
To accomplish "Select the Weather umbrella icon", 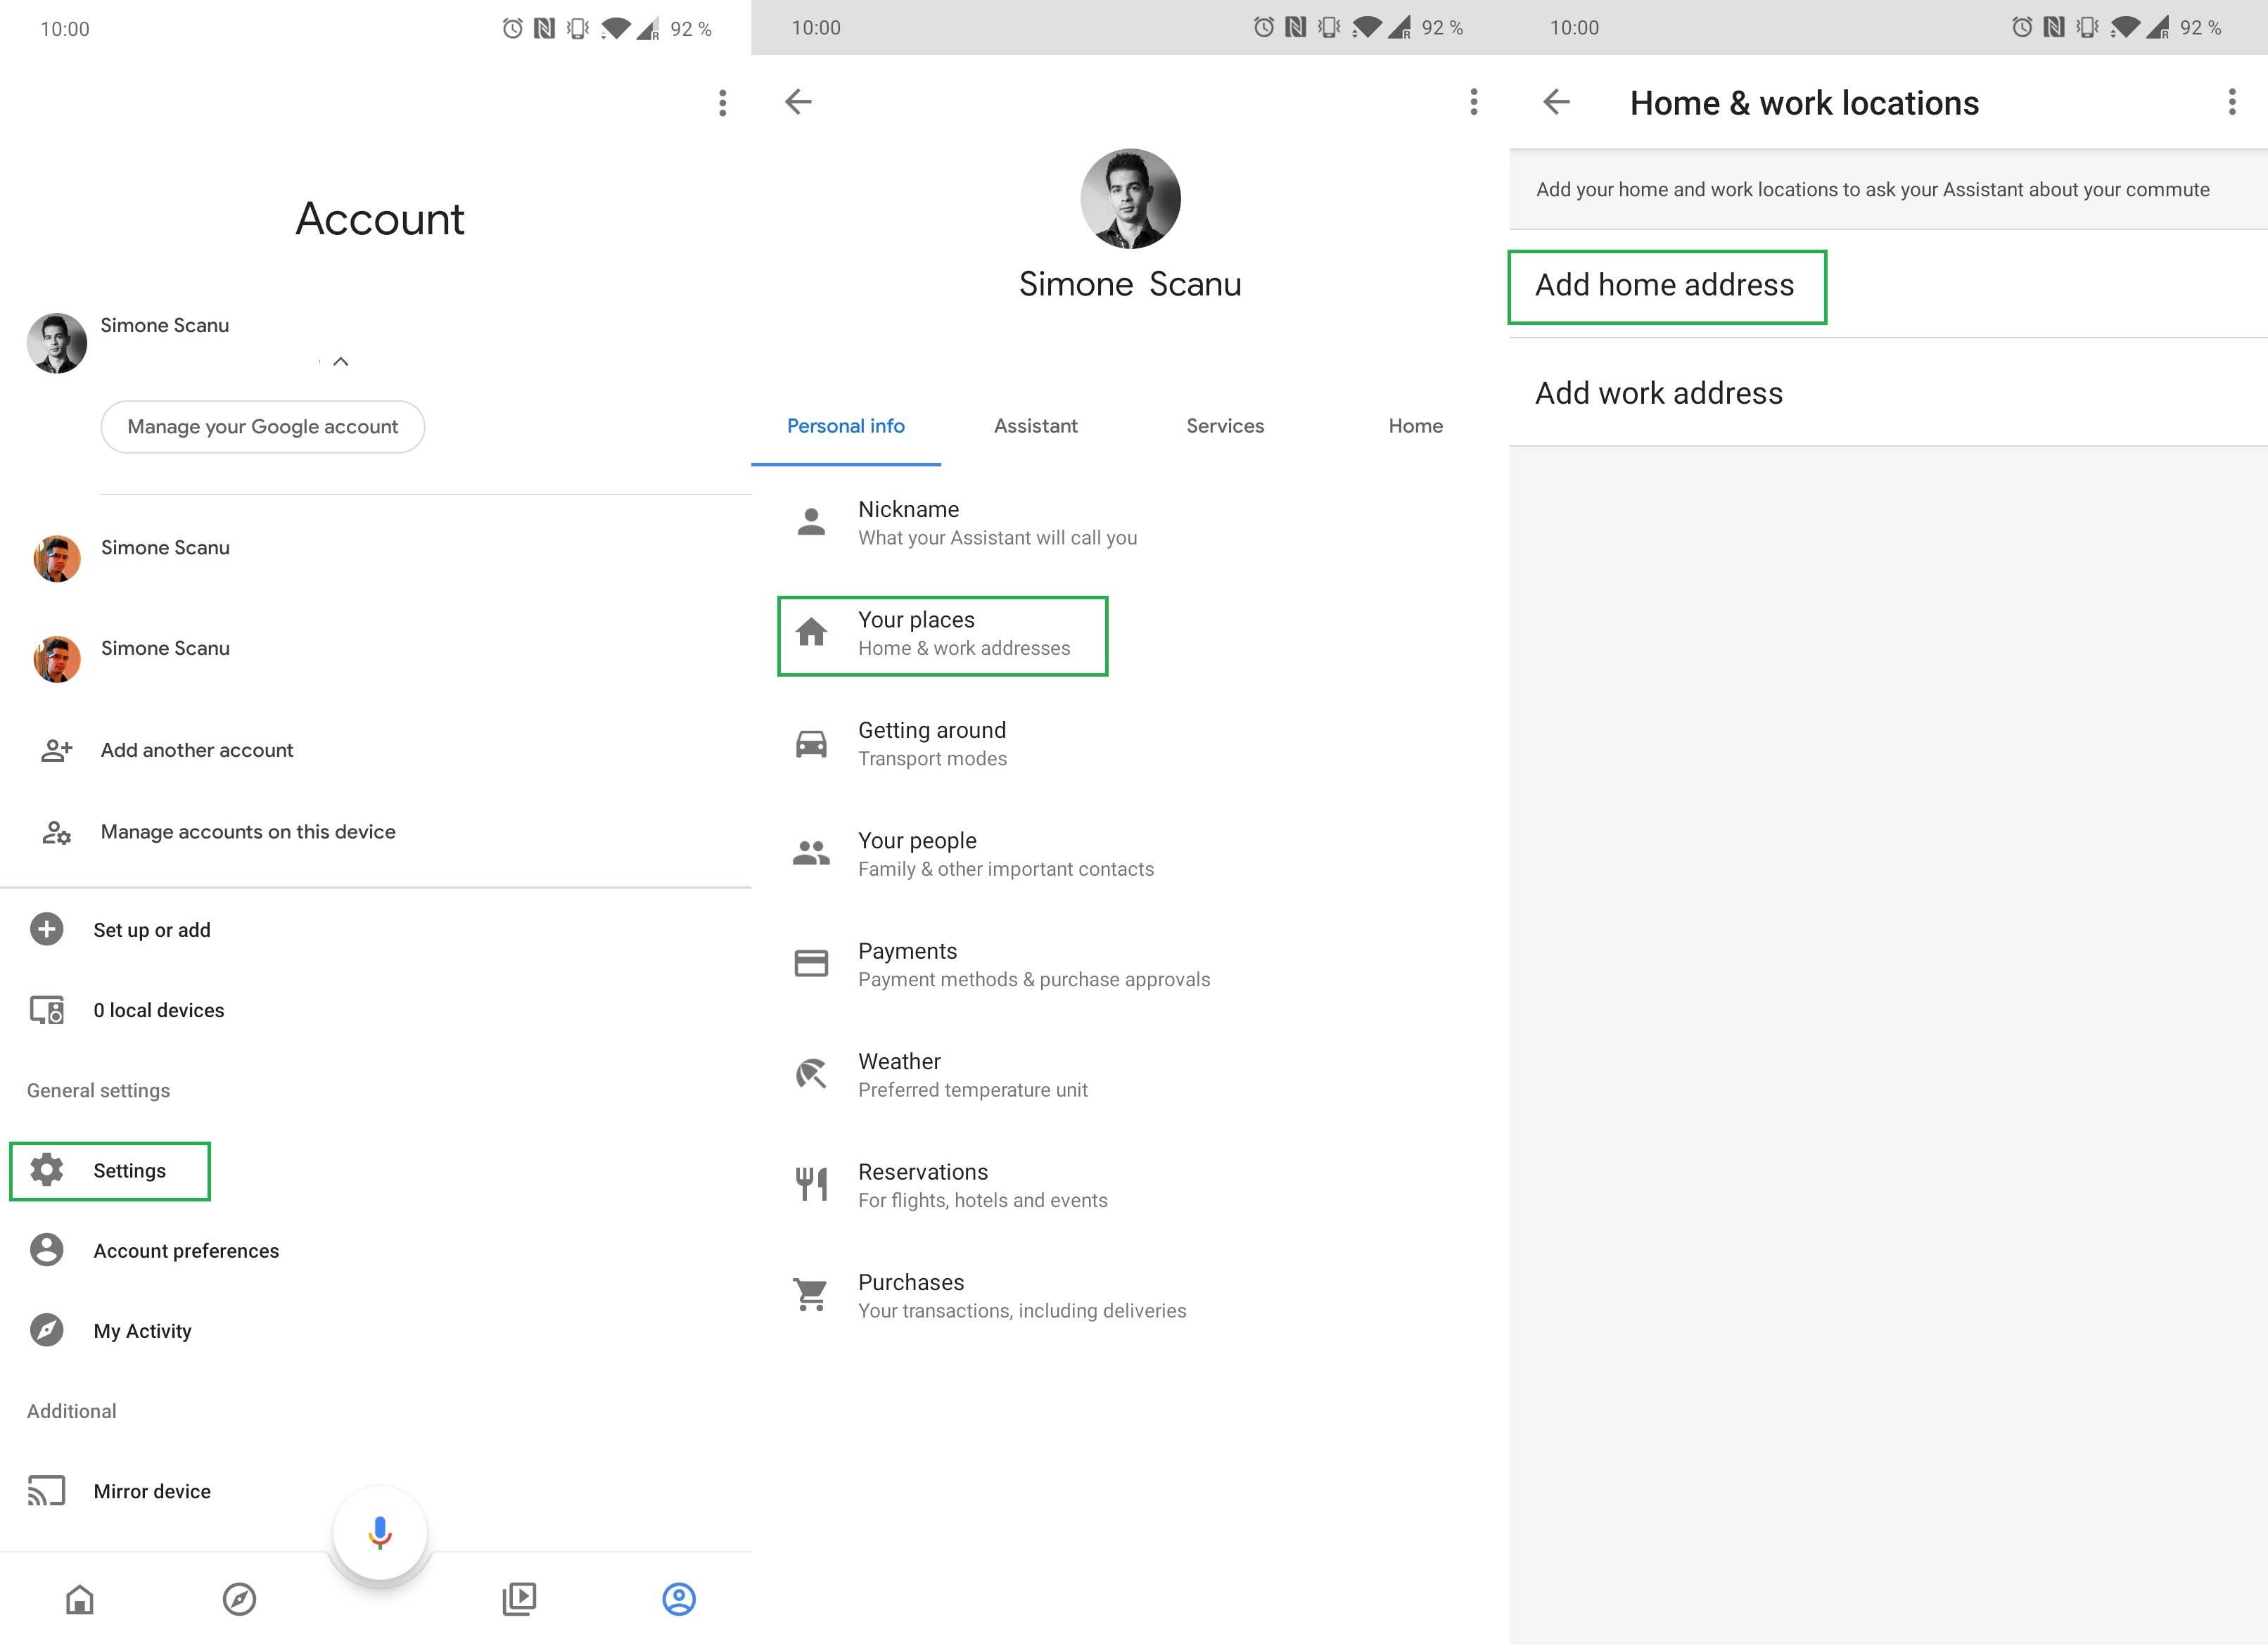I will (812, 1074).
